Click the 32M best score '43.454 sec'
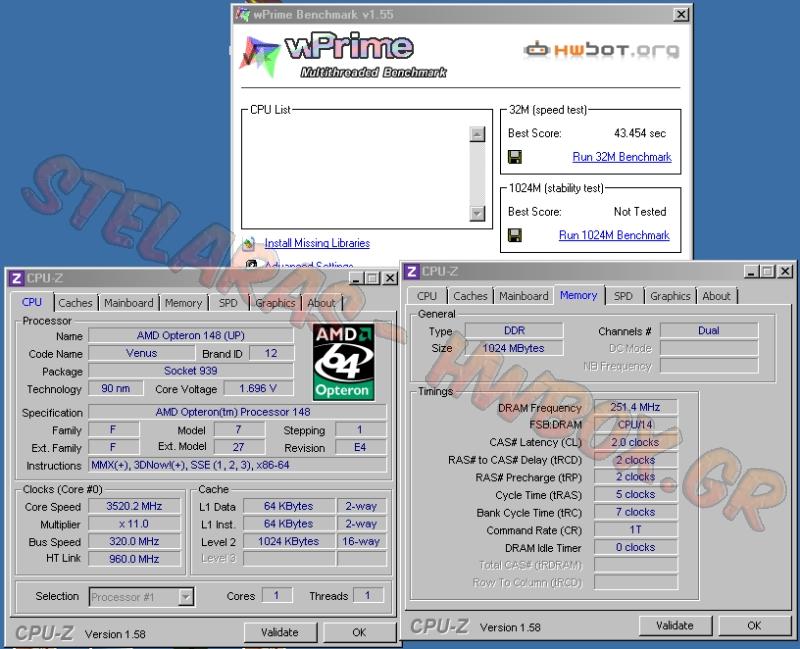The image size is (800, 649). 640,133
